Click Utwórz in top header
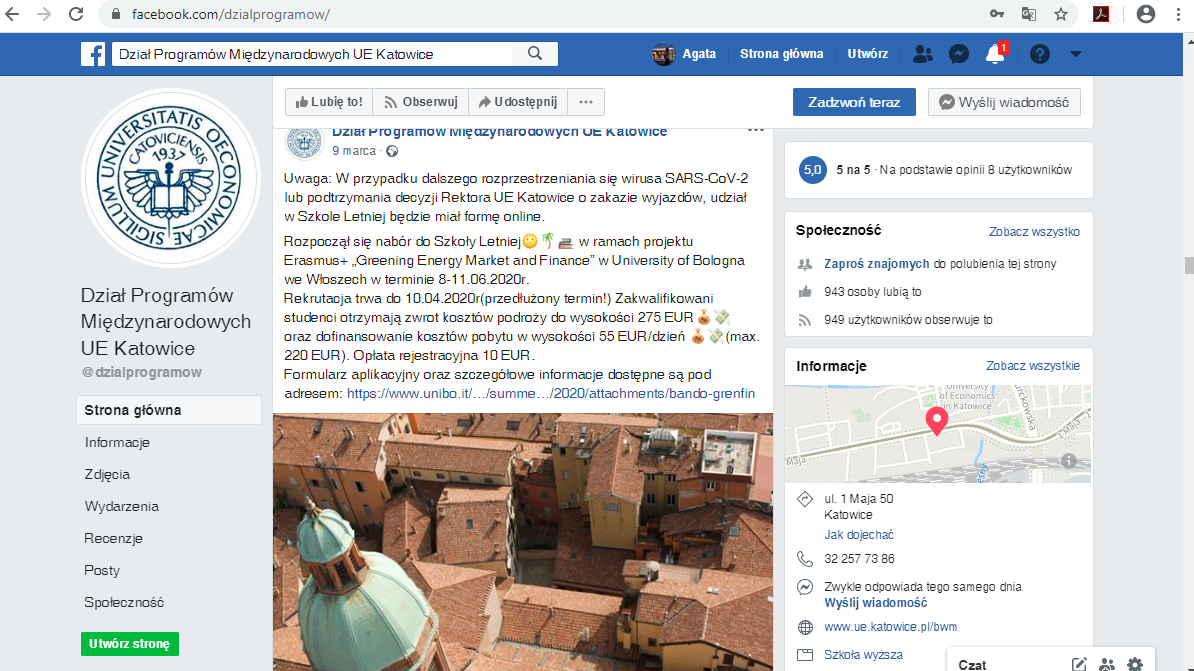 (x=867, y=54)
